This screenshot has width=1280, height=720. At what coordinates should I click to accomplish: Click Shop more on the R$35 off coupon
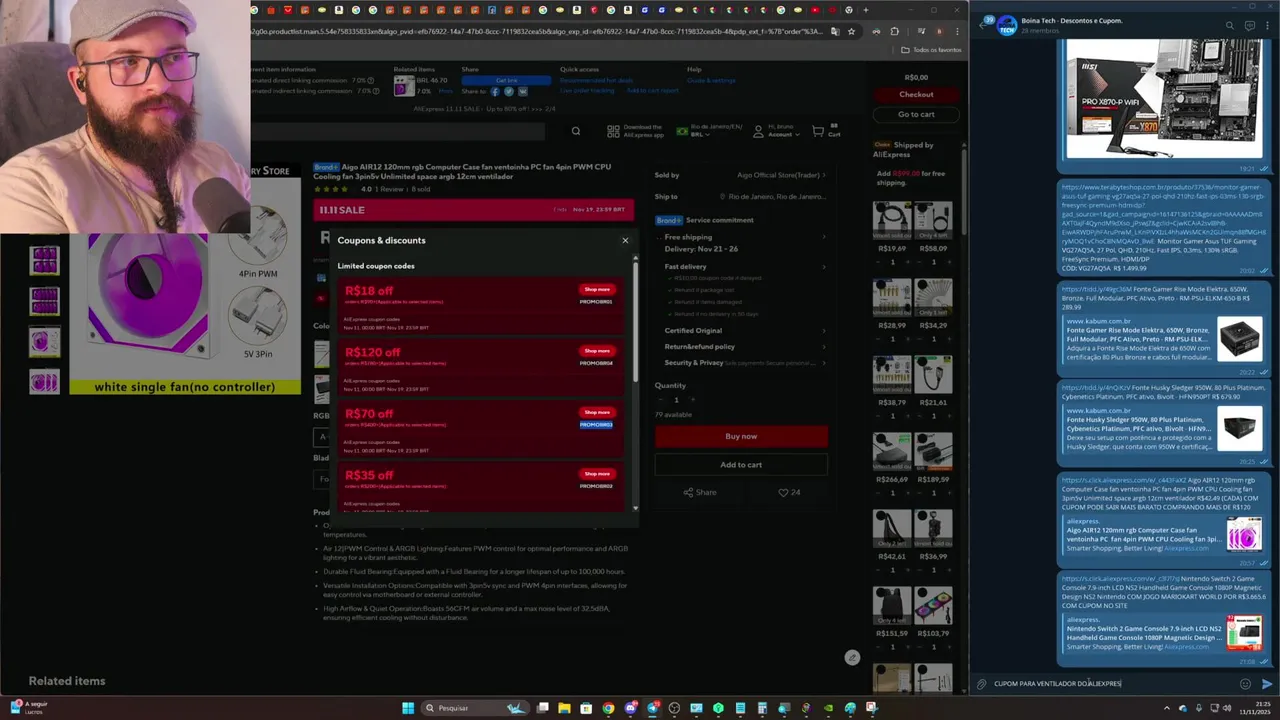[x=597, y=474]
